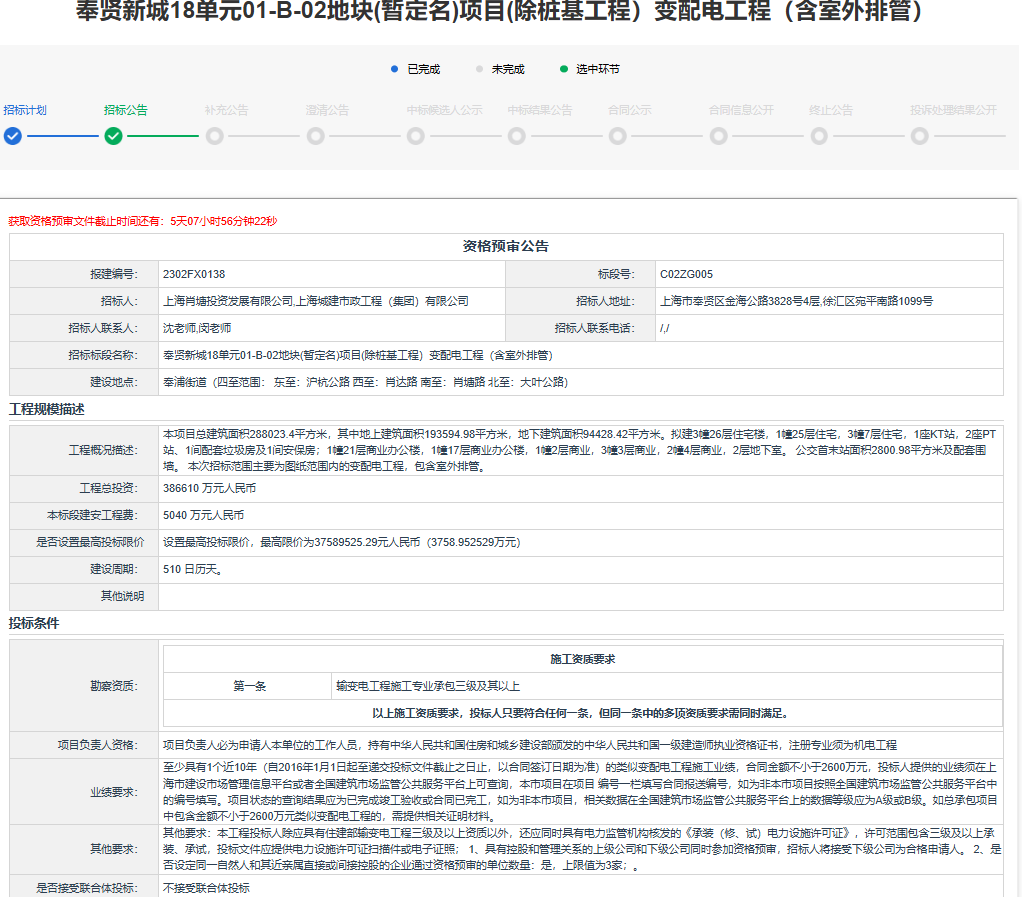The width and height of the screenshot is (1022, 897).
Task: Click 不接受联合体投标 text
Action: (x=207, y=888)
